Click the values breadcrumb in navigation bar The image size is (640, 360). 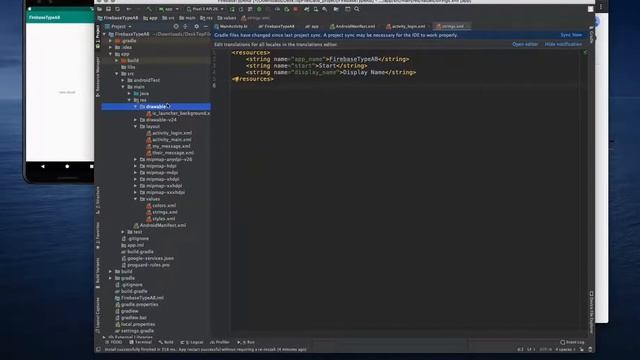point(227,18)
